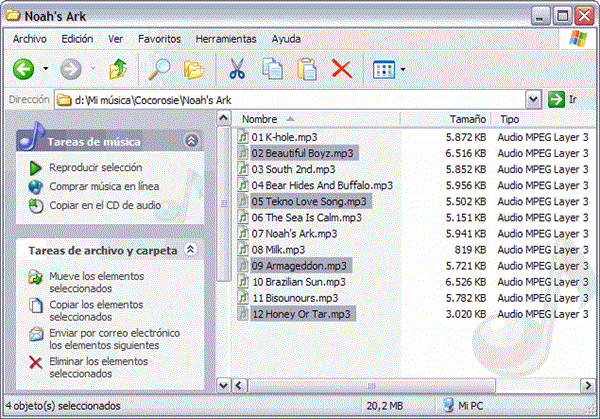Open the Views dropdown button

[388, 69]
